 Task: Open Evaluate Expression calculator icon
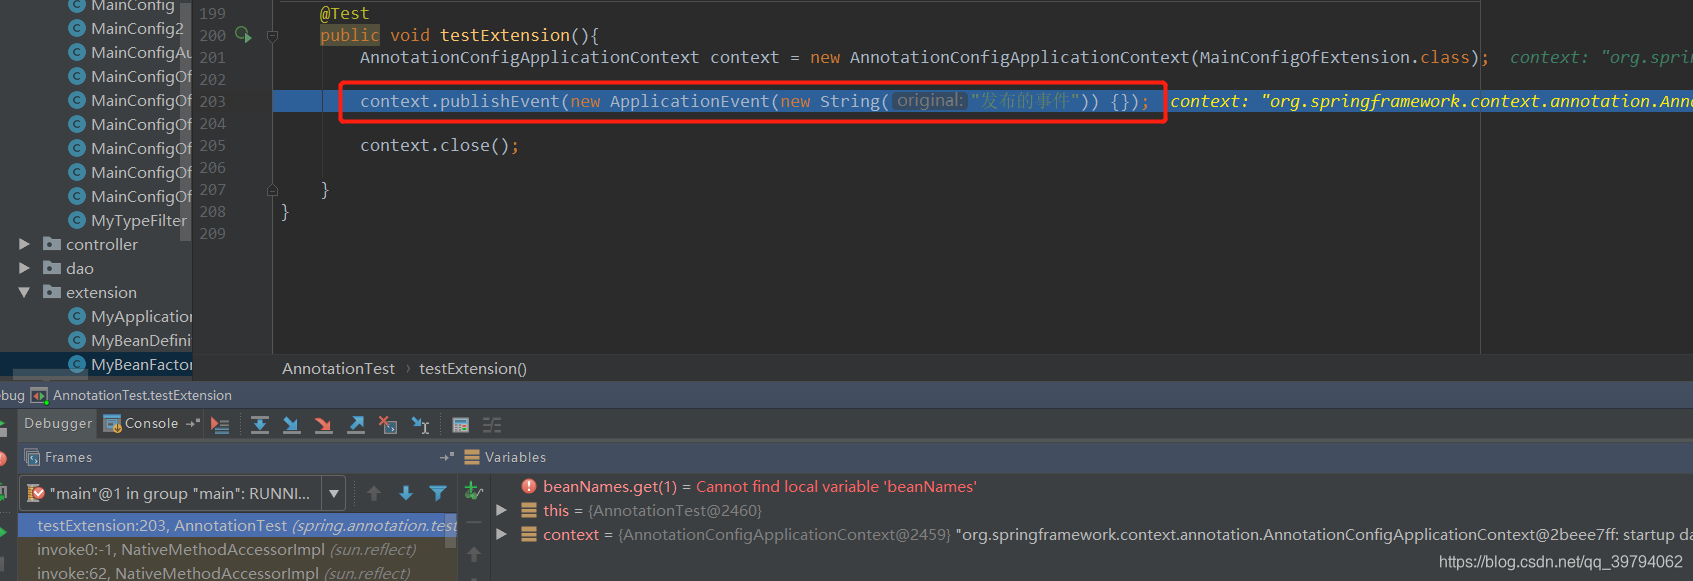pos(461,425)
